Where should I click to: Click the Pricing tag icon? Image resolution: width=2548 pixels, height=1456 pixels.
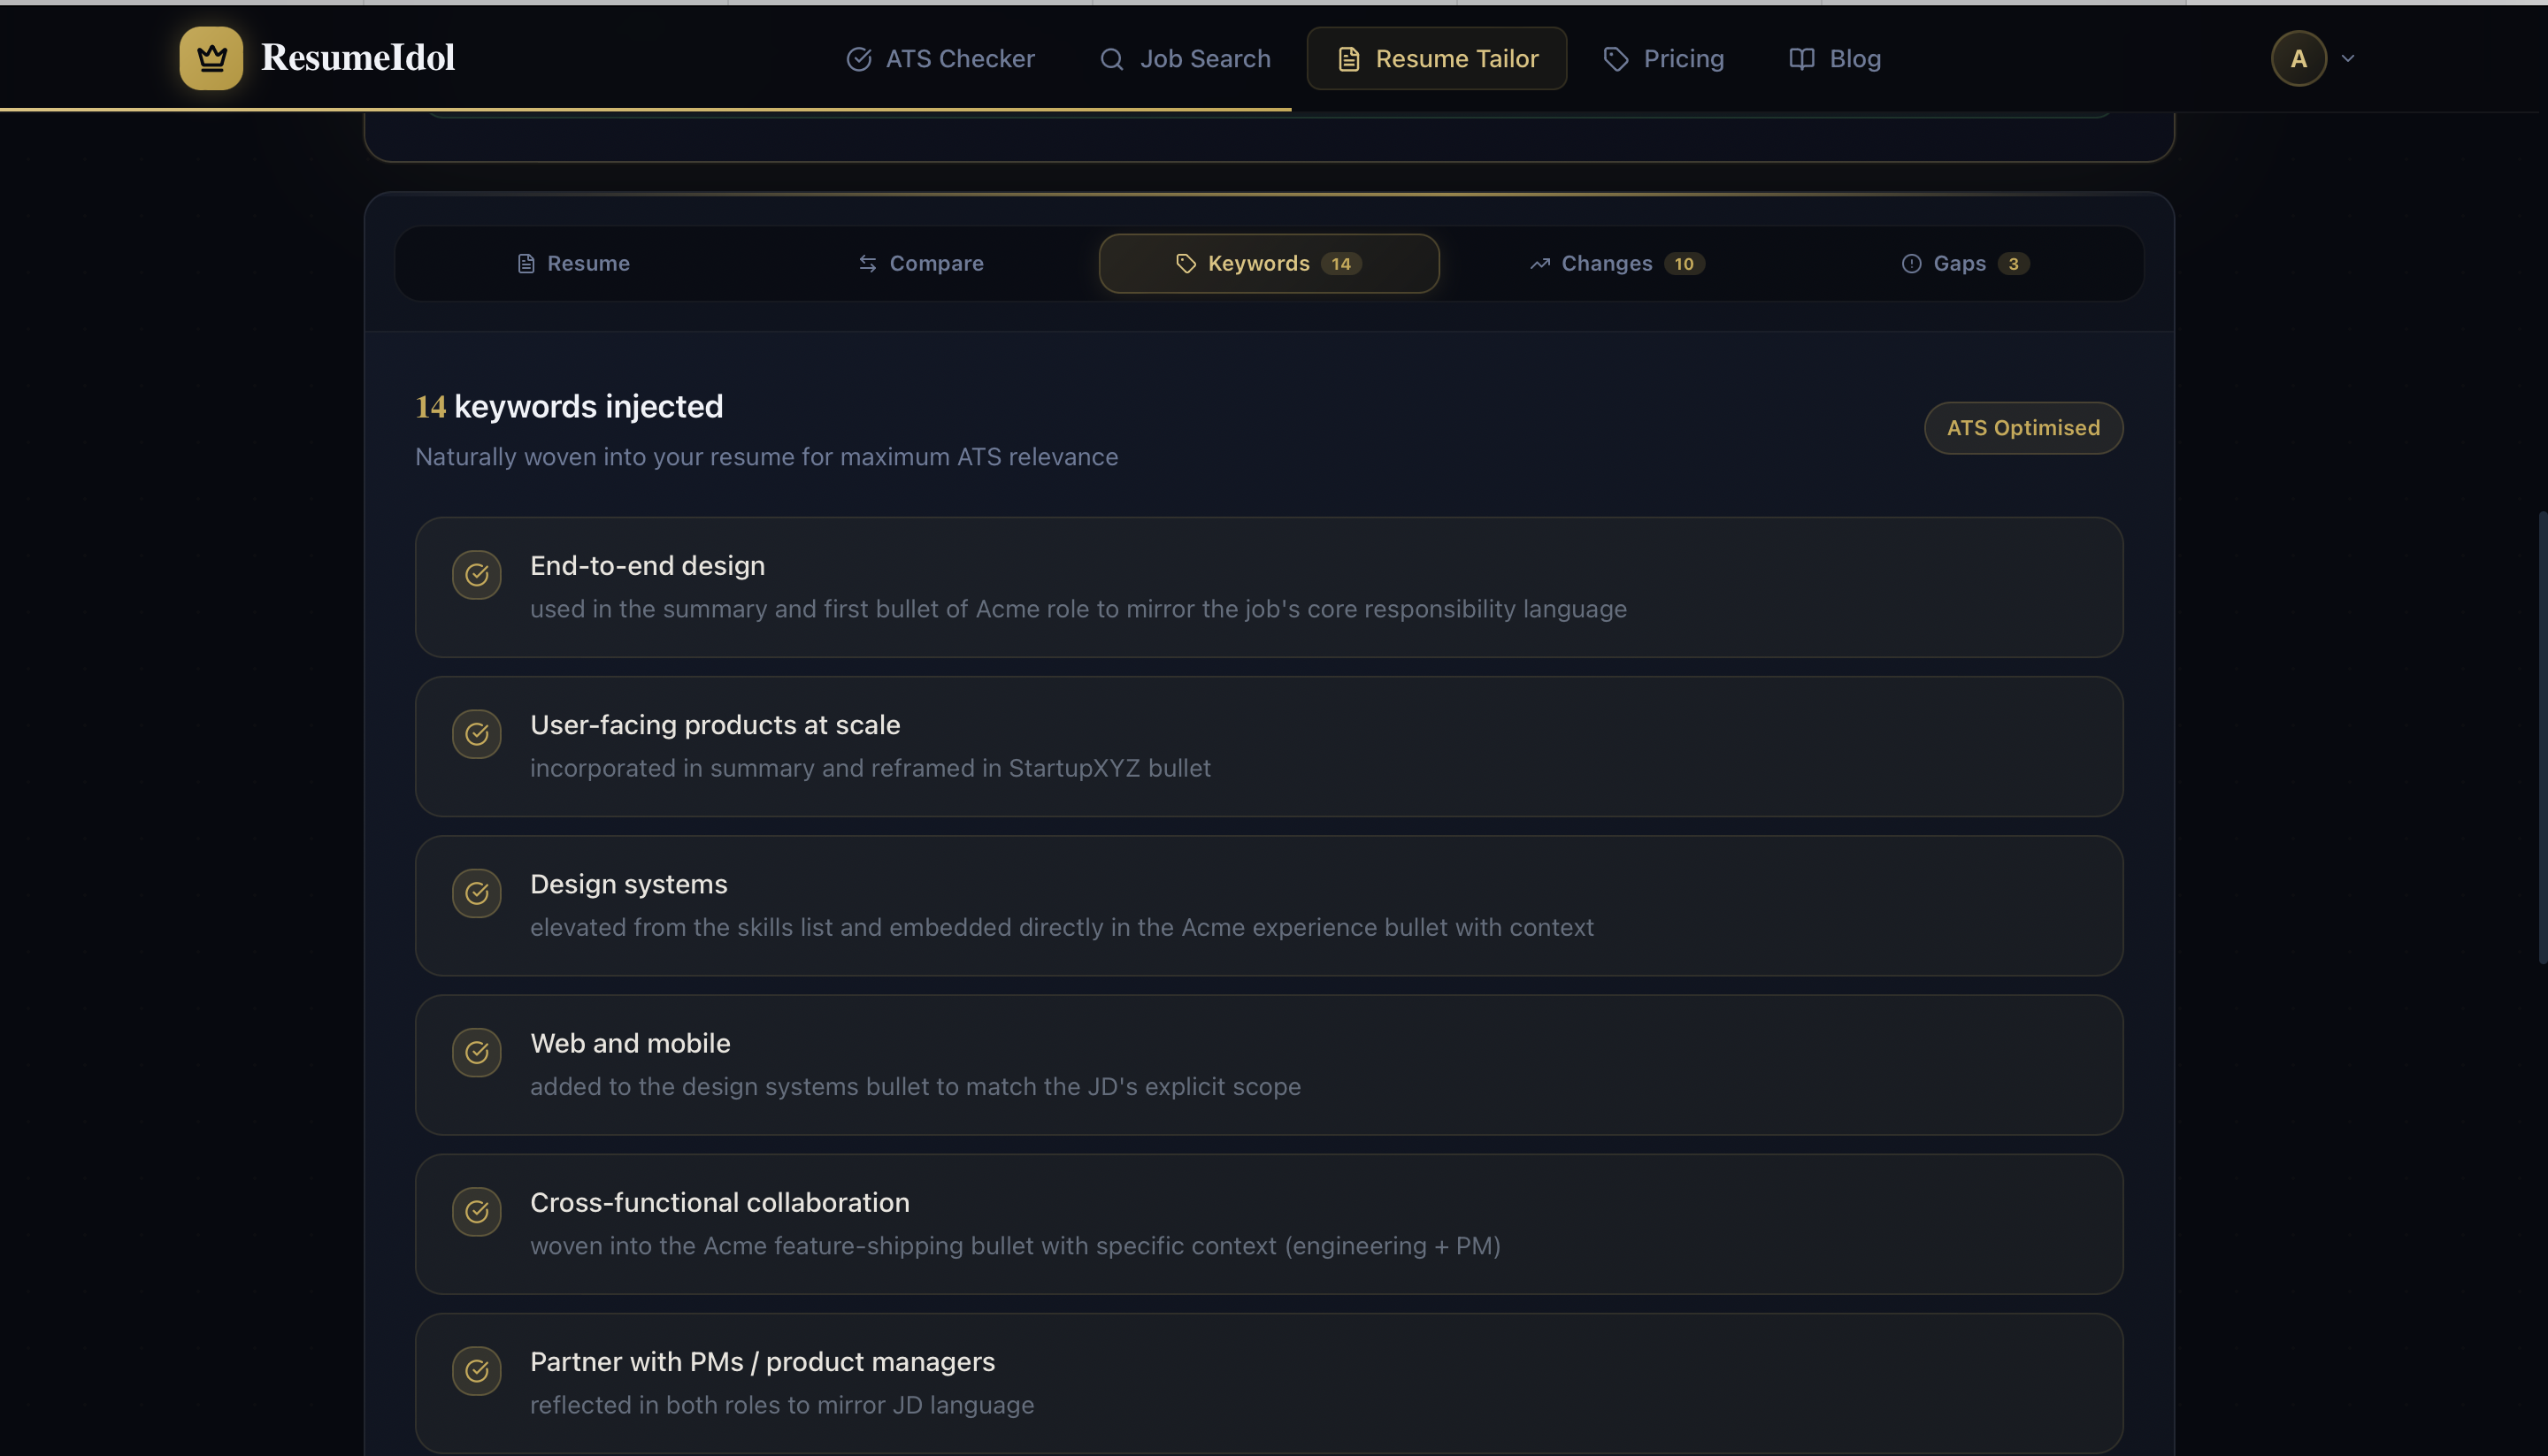pos(1615,59)
